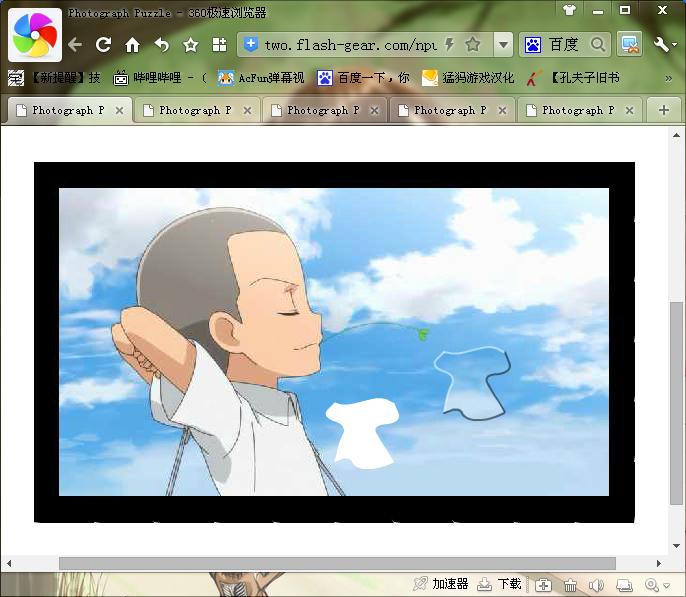Viewport: 686px width, 597px height.
Task: Open the screenshot tool monitor icon
Action: (630, 45)
